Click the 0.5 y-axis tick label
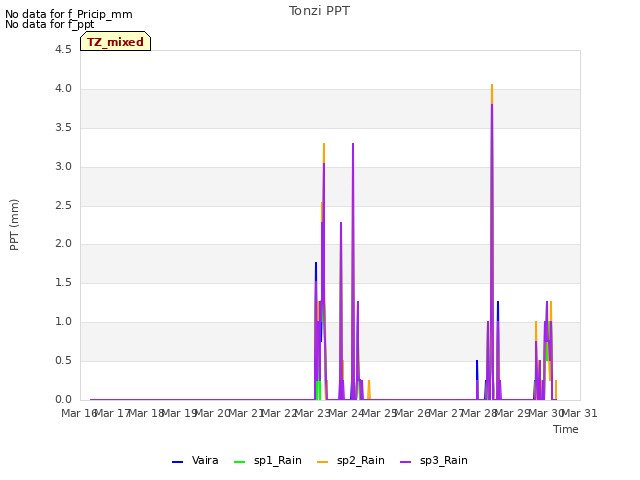640x480 pixels. coord(63,360)
